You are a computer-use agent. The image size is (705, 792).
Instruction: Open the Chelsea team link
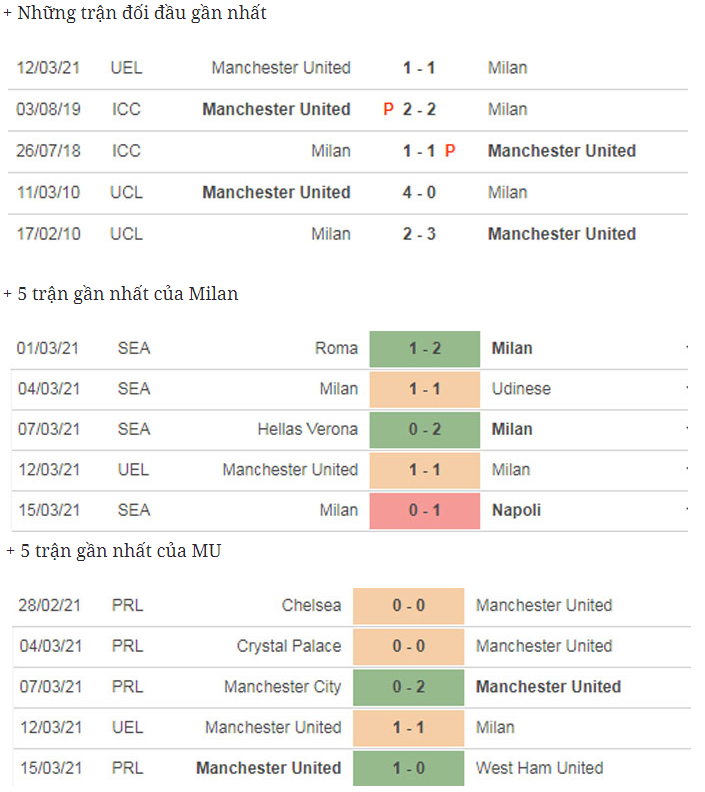[311, 605]
